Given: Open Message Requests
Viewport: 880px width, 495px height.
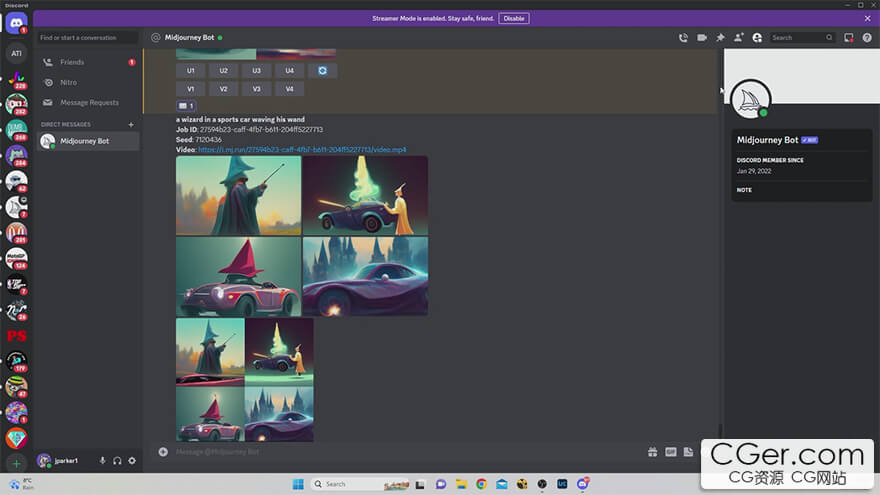Looking at the screenshot, I should (x=88, y=103).
